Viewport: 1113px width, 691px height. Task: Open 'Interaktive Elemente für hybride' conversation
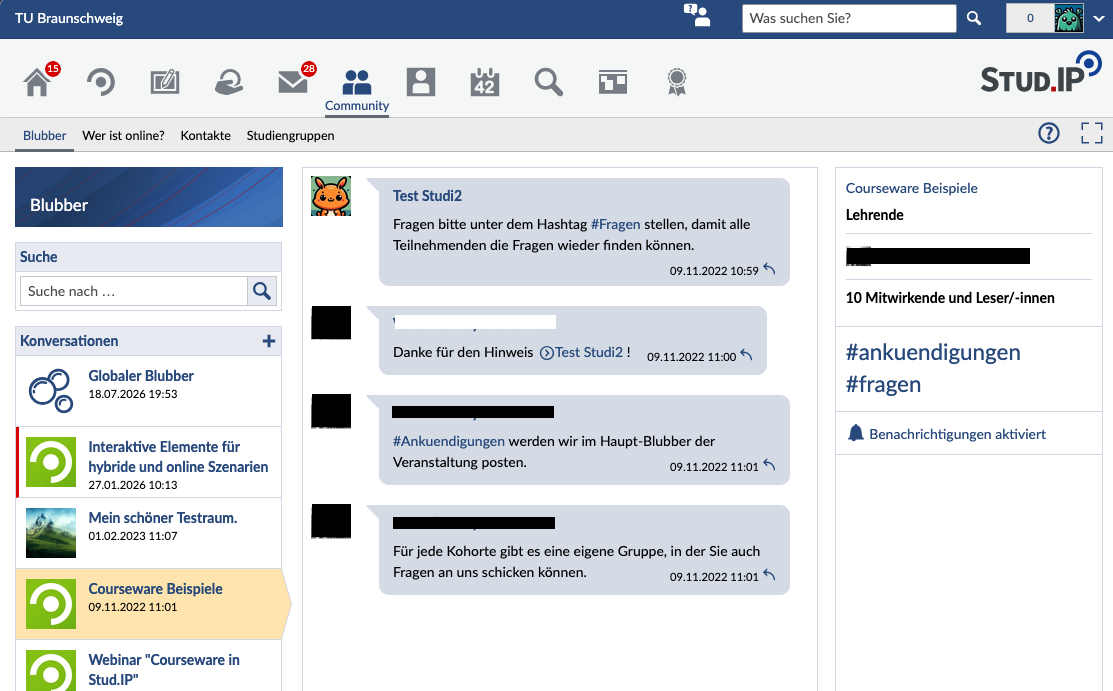click(148, 462)
